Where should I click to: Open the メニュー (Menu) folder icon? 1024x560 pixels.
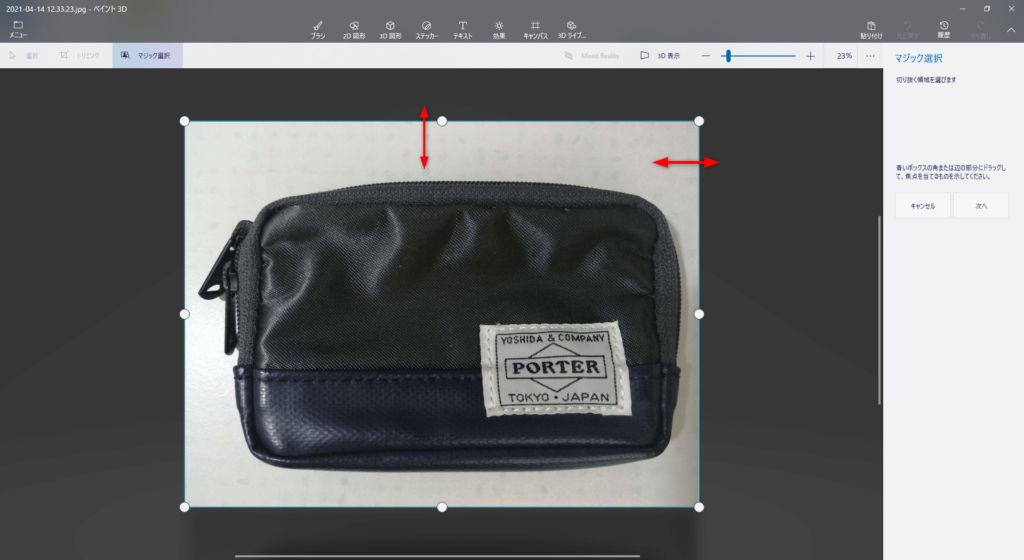click(18, 29)
